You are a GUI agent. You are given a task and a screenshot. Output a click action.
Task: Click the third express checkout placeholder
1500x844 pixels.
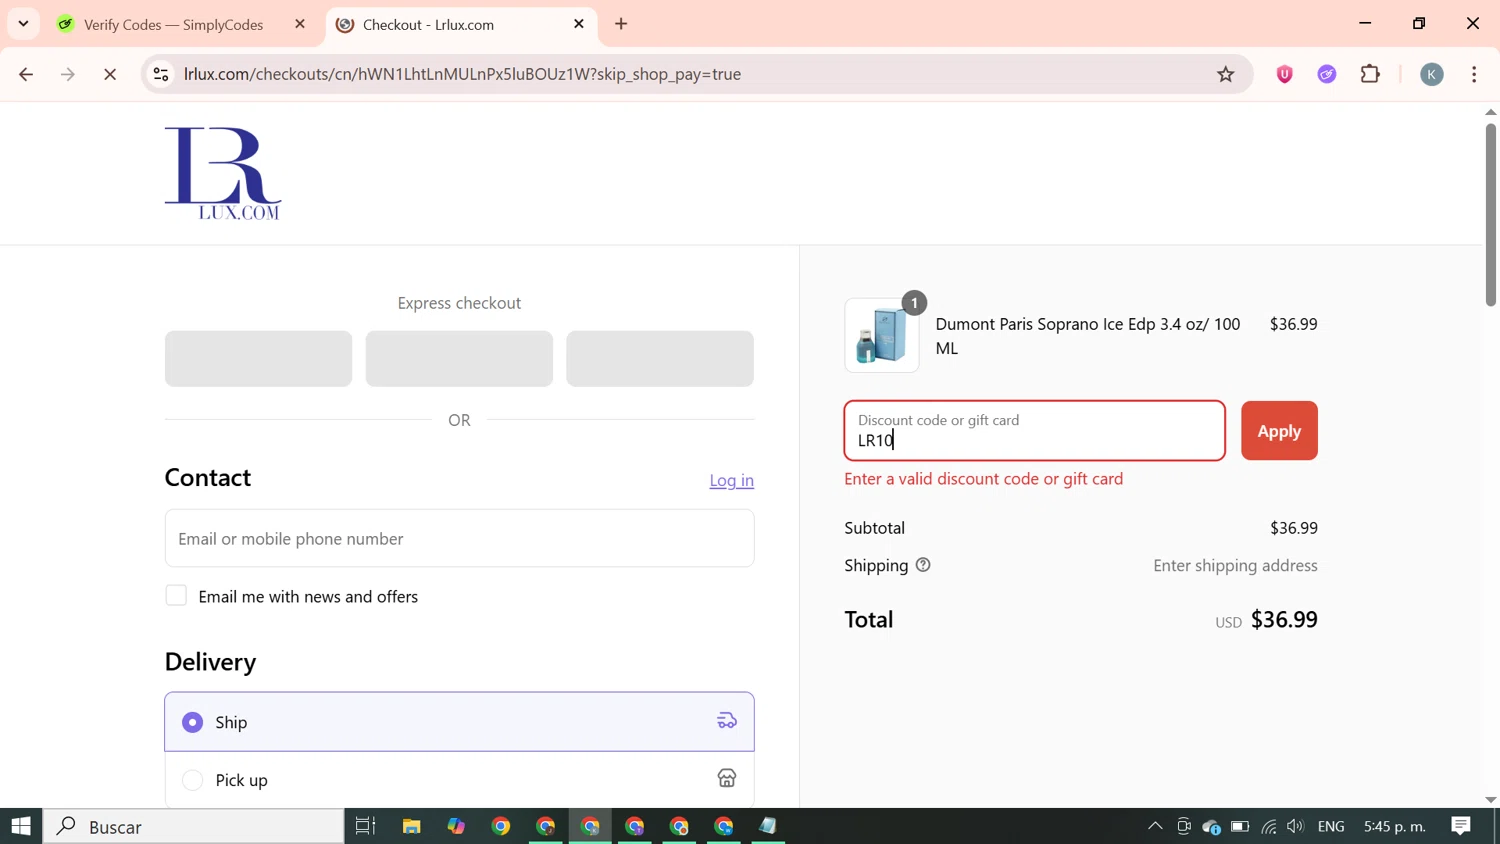coord(660,359)
